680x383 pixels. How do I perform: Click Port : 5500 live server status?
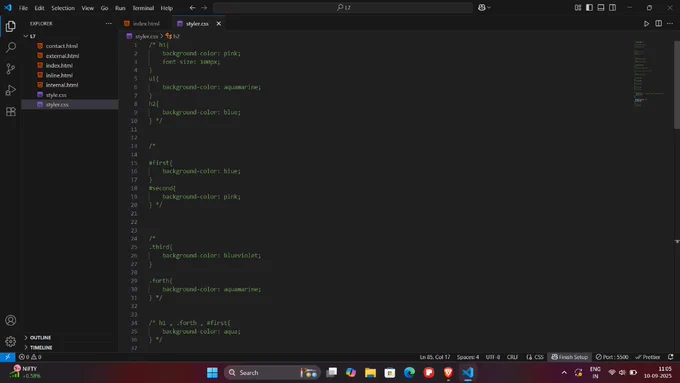(612, 357)
